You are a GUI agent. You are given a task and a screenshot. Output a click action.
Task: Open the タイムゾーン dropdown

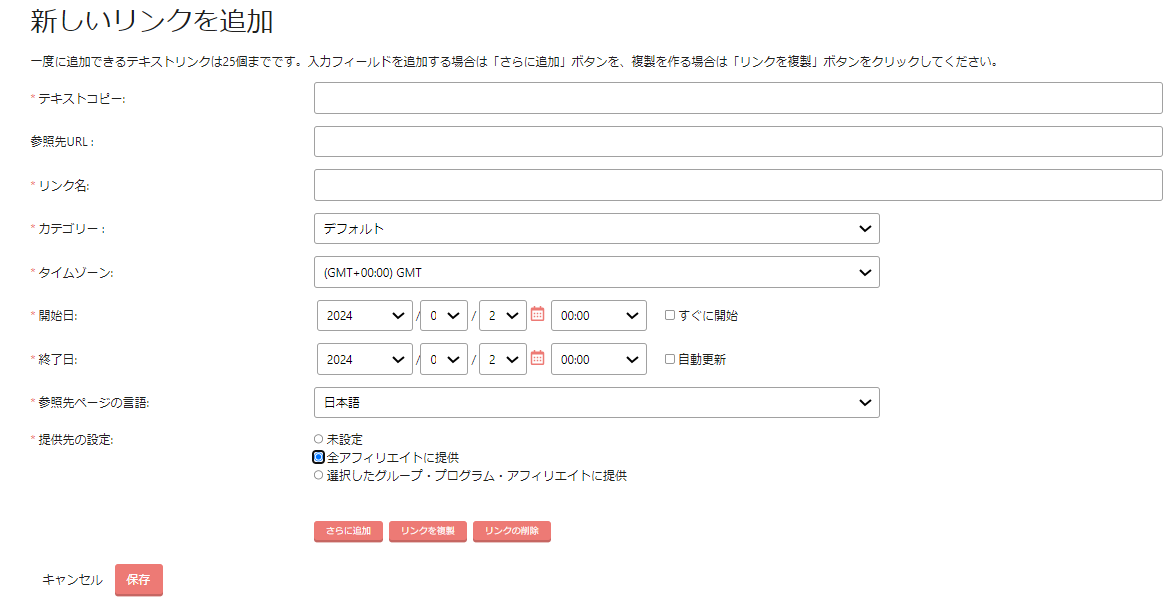coord(596,272)
